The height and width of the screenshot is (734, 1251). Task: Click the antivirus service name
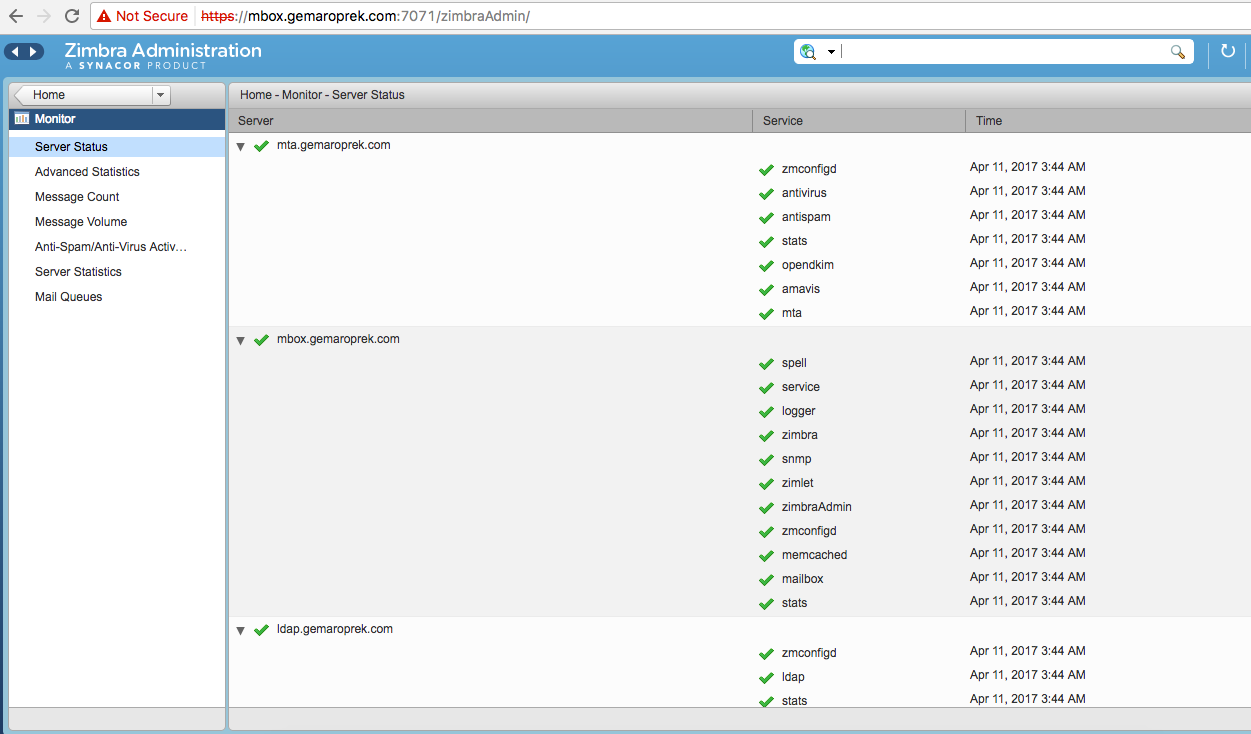pyautogui.click(x=804, y=193)
